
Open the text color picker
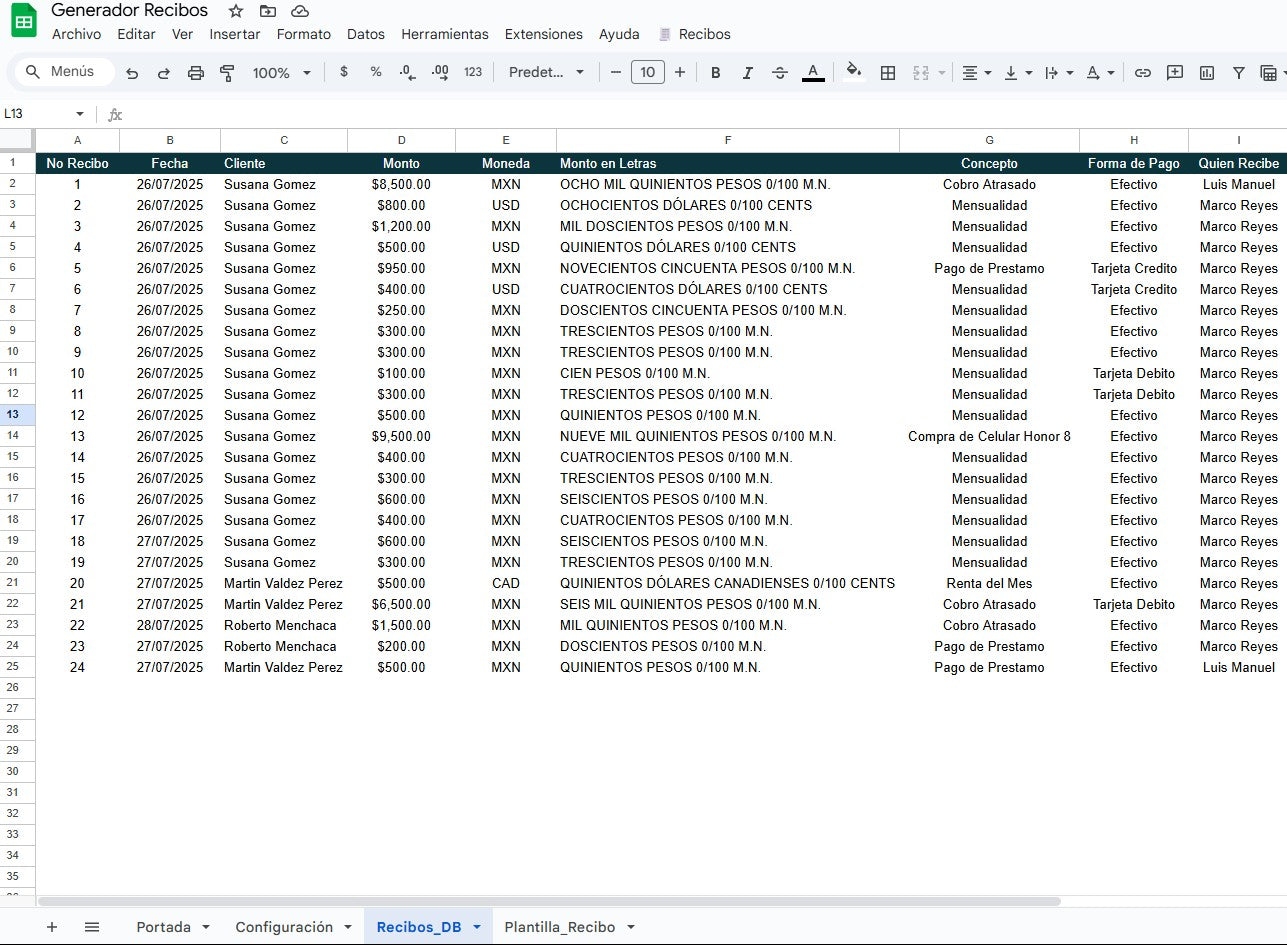tap(813, 73)
